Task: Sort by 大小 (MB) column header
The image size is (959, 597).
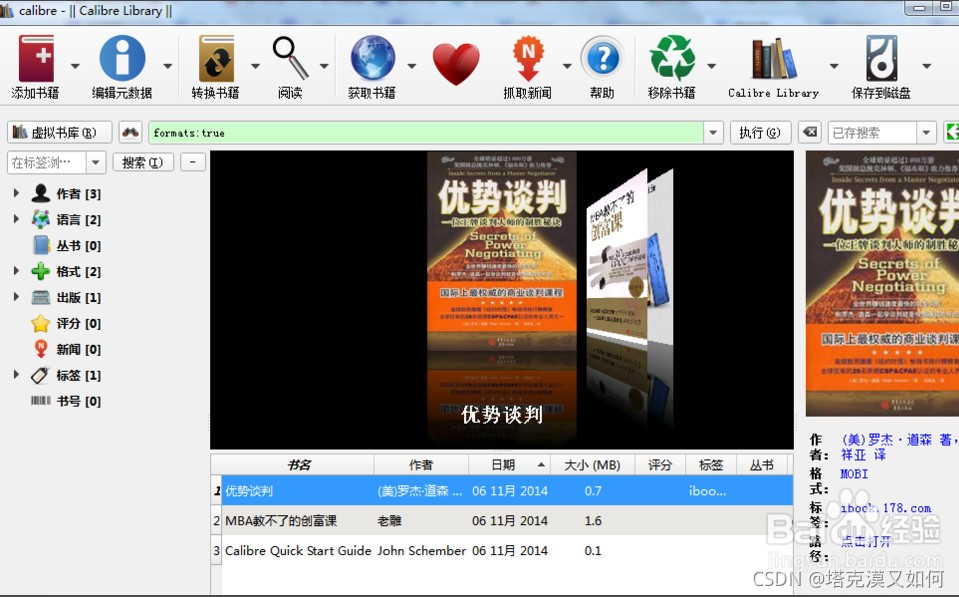Action: pyautogui.click(x=593, y=465)
